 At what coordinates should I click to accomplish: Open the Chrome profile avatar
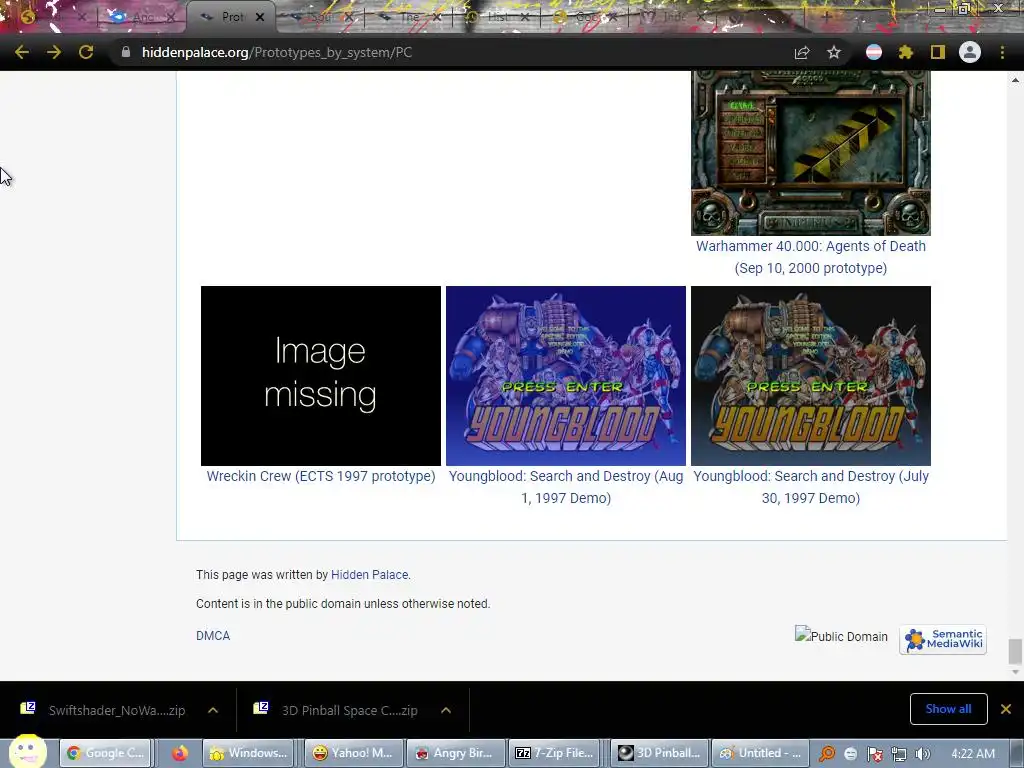point(970,52)
